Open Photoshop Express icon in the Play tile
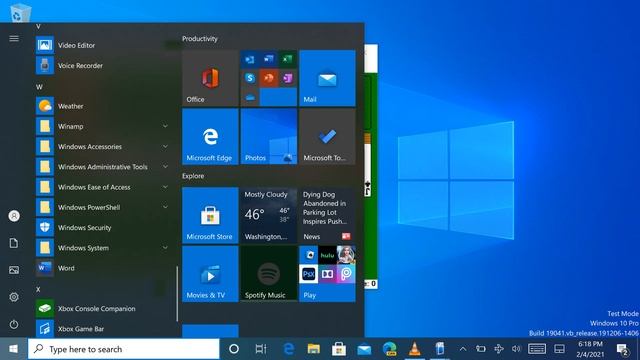 (x=309, y=274)
